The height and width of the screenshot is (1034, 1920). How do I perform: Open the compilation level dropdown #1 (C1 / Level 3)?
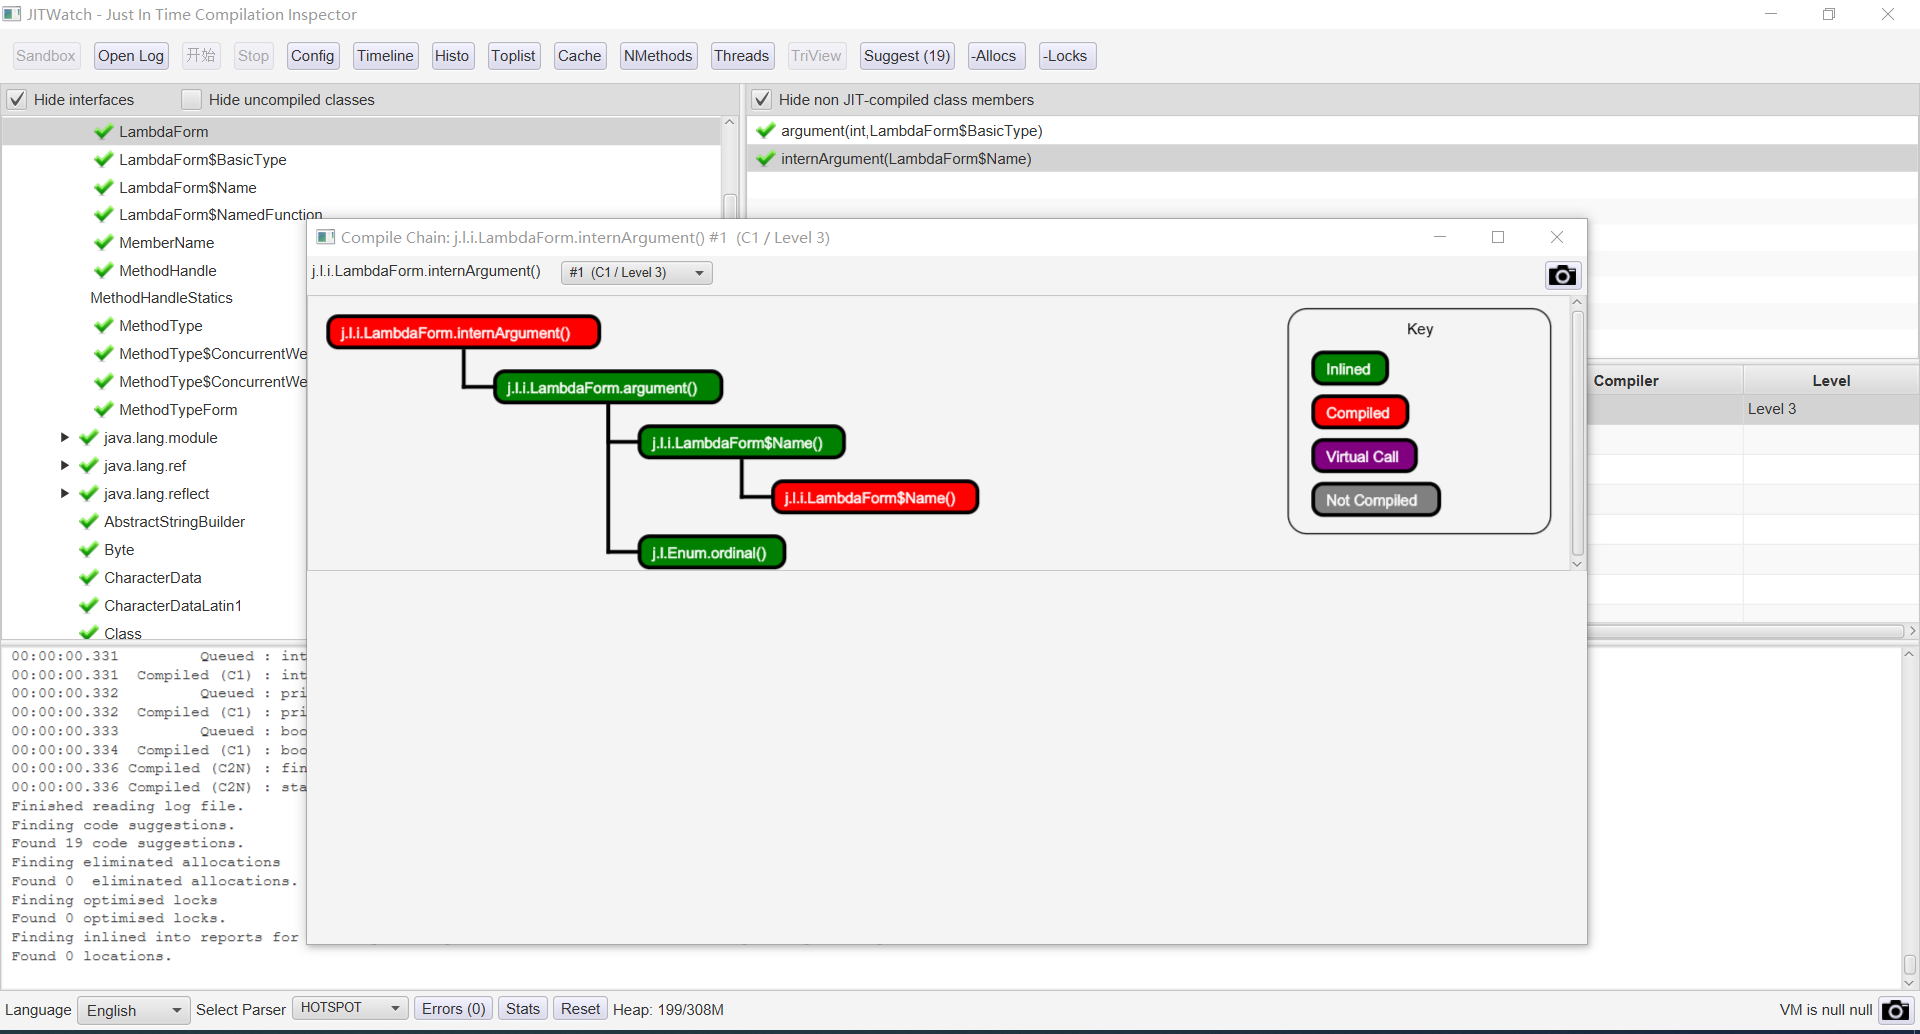point(636,273)
